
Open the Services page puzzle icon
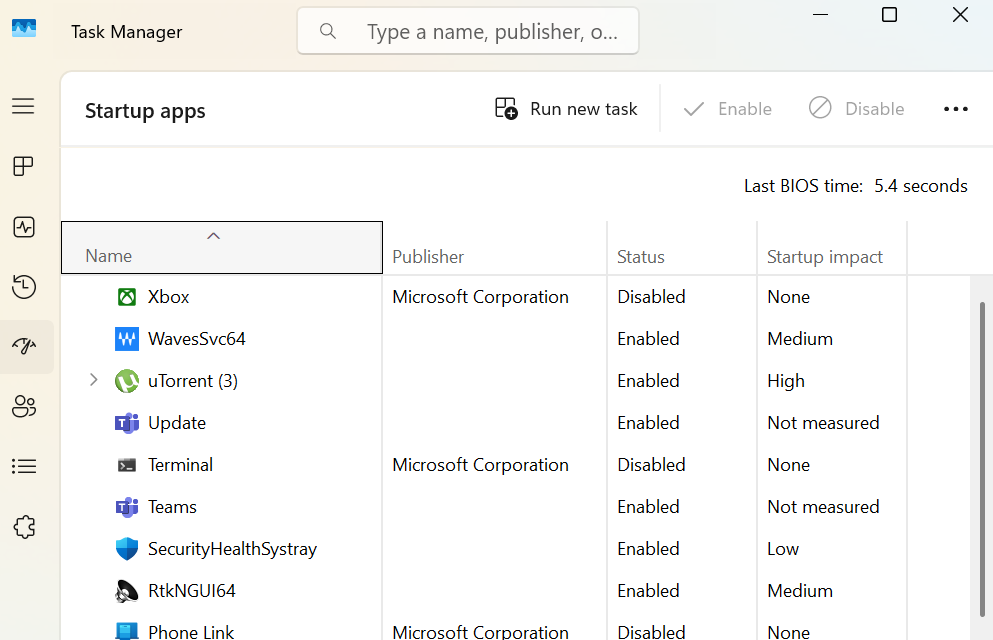(x=23, y=527)
